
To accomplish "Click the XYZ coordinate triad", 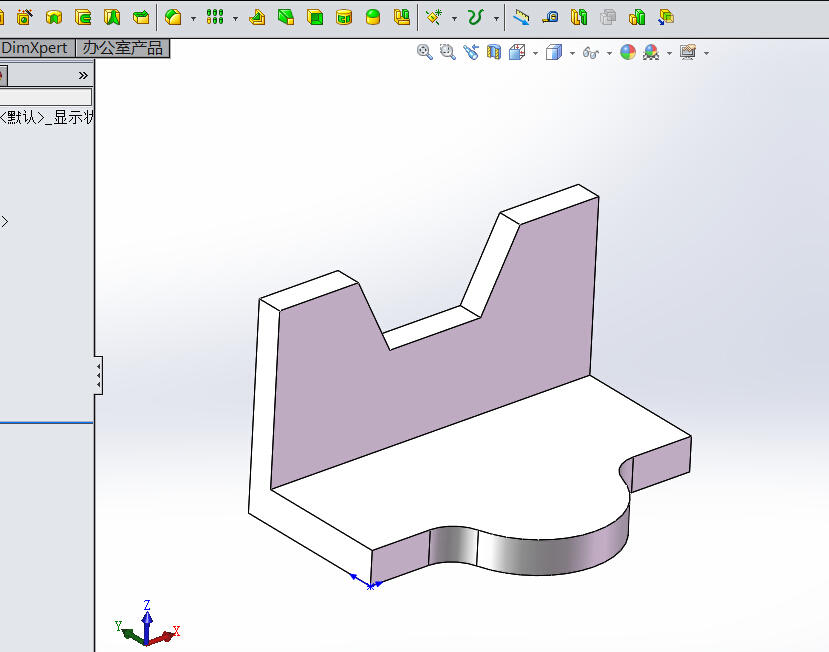I will pos(148,623).
